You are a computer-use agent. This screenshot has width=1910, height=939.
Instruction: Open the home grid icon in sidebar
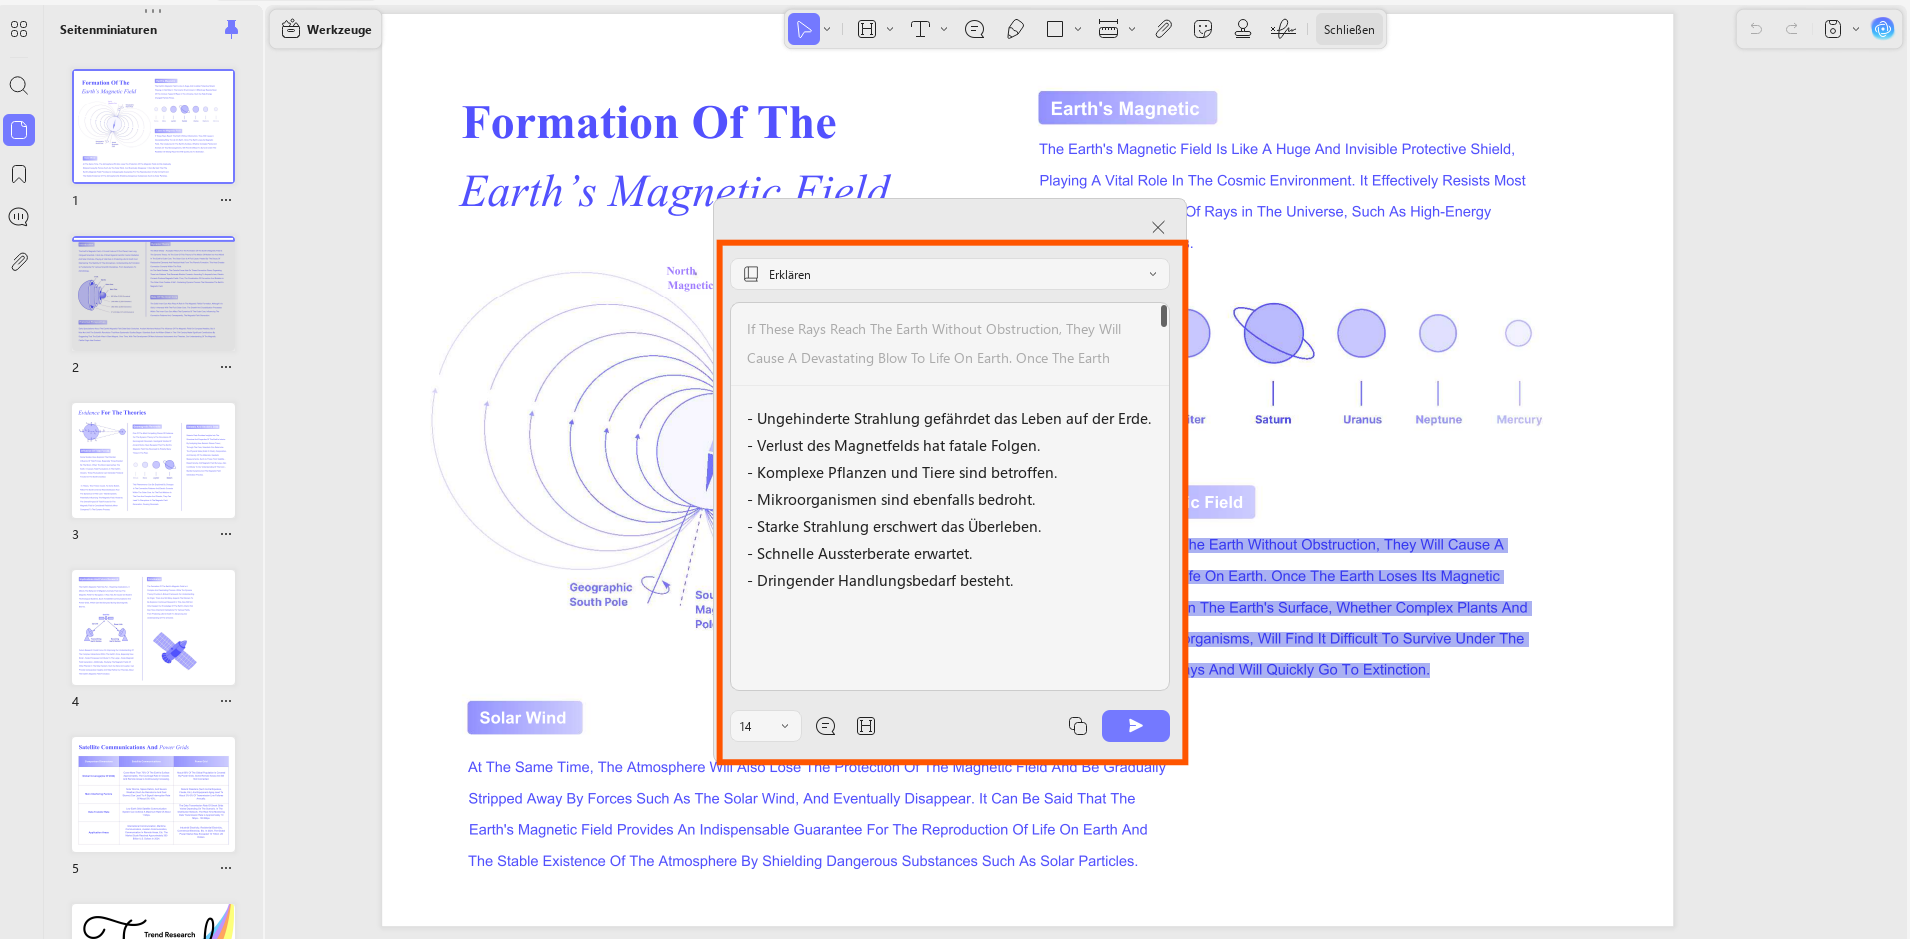pyautogui.click(x=19, y=29)
